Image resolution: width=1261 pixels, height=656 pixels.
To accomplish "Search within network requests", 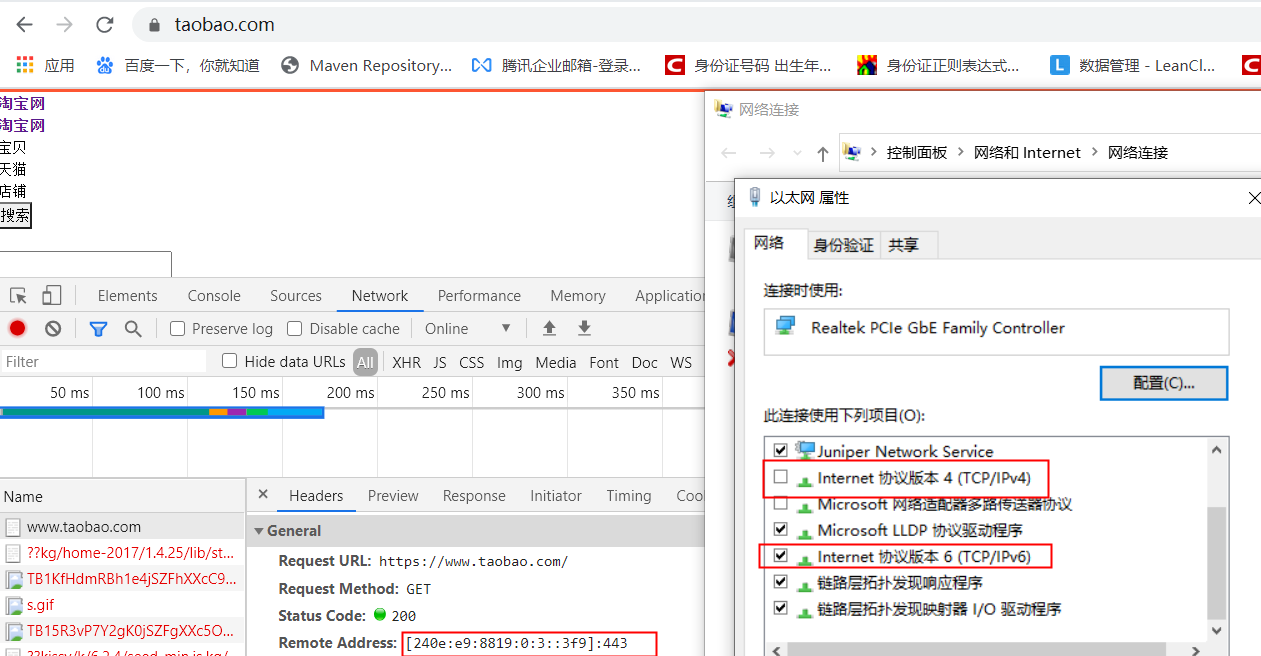I will click(133, 328).
